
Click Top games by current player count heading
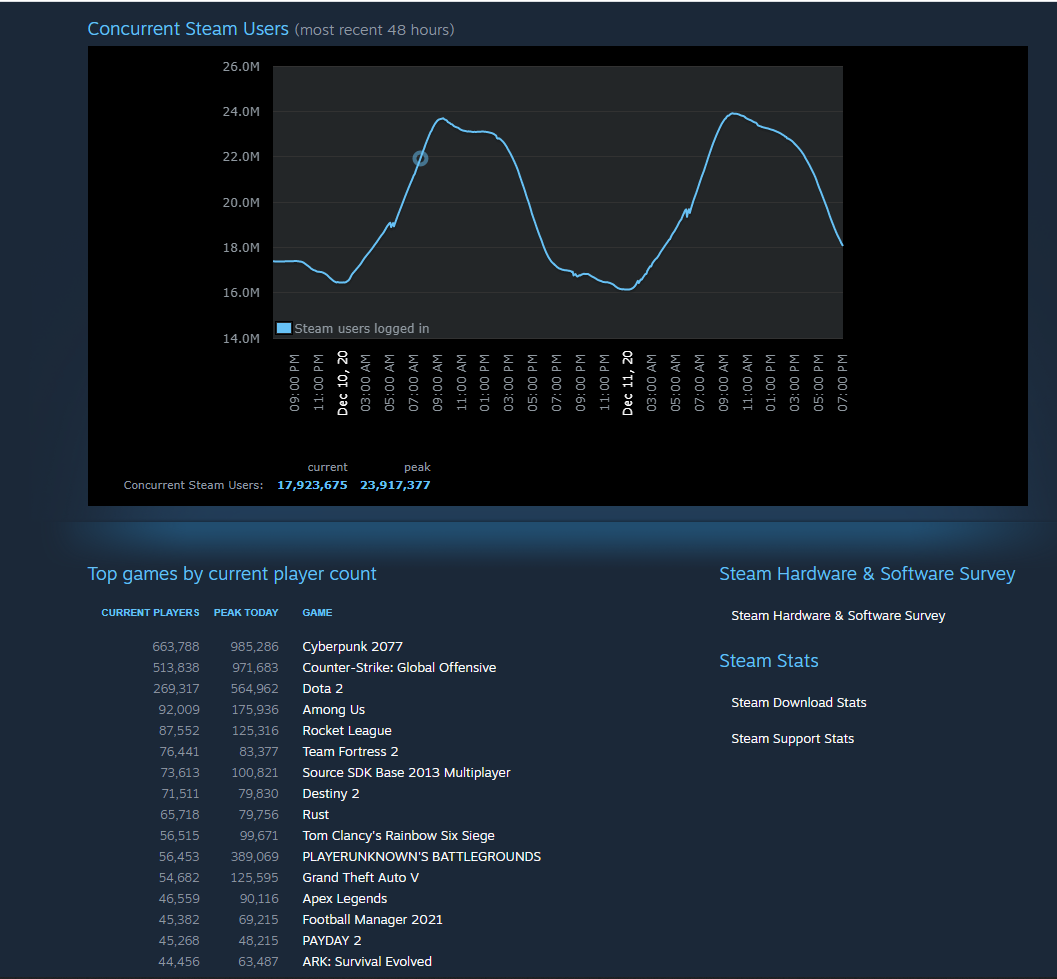[232, 574]
